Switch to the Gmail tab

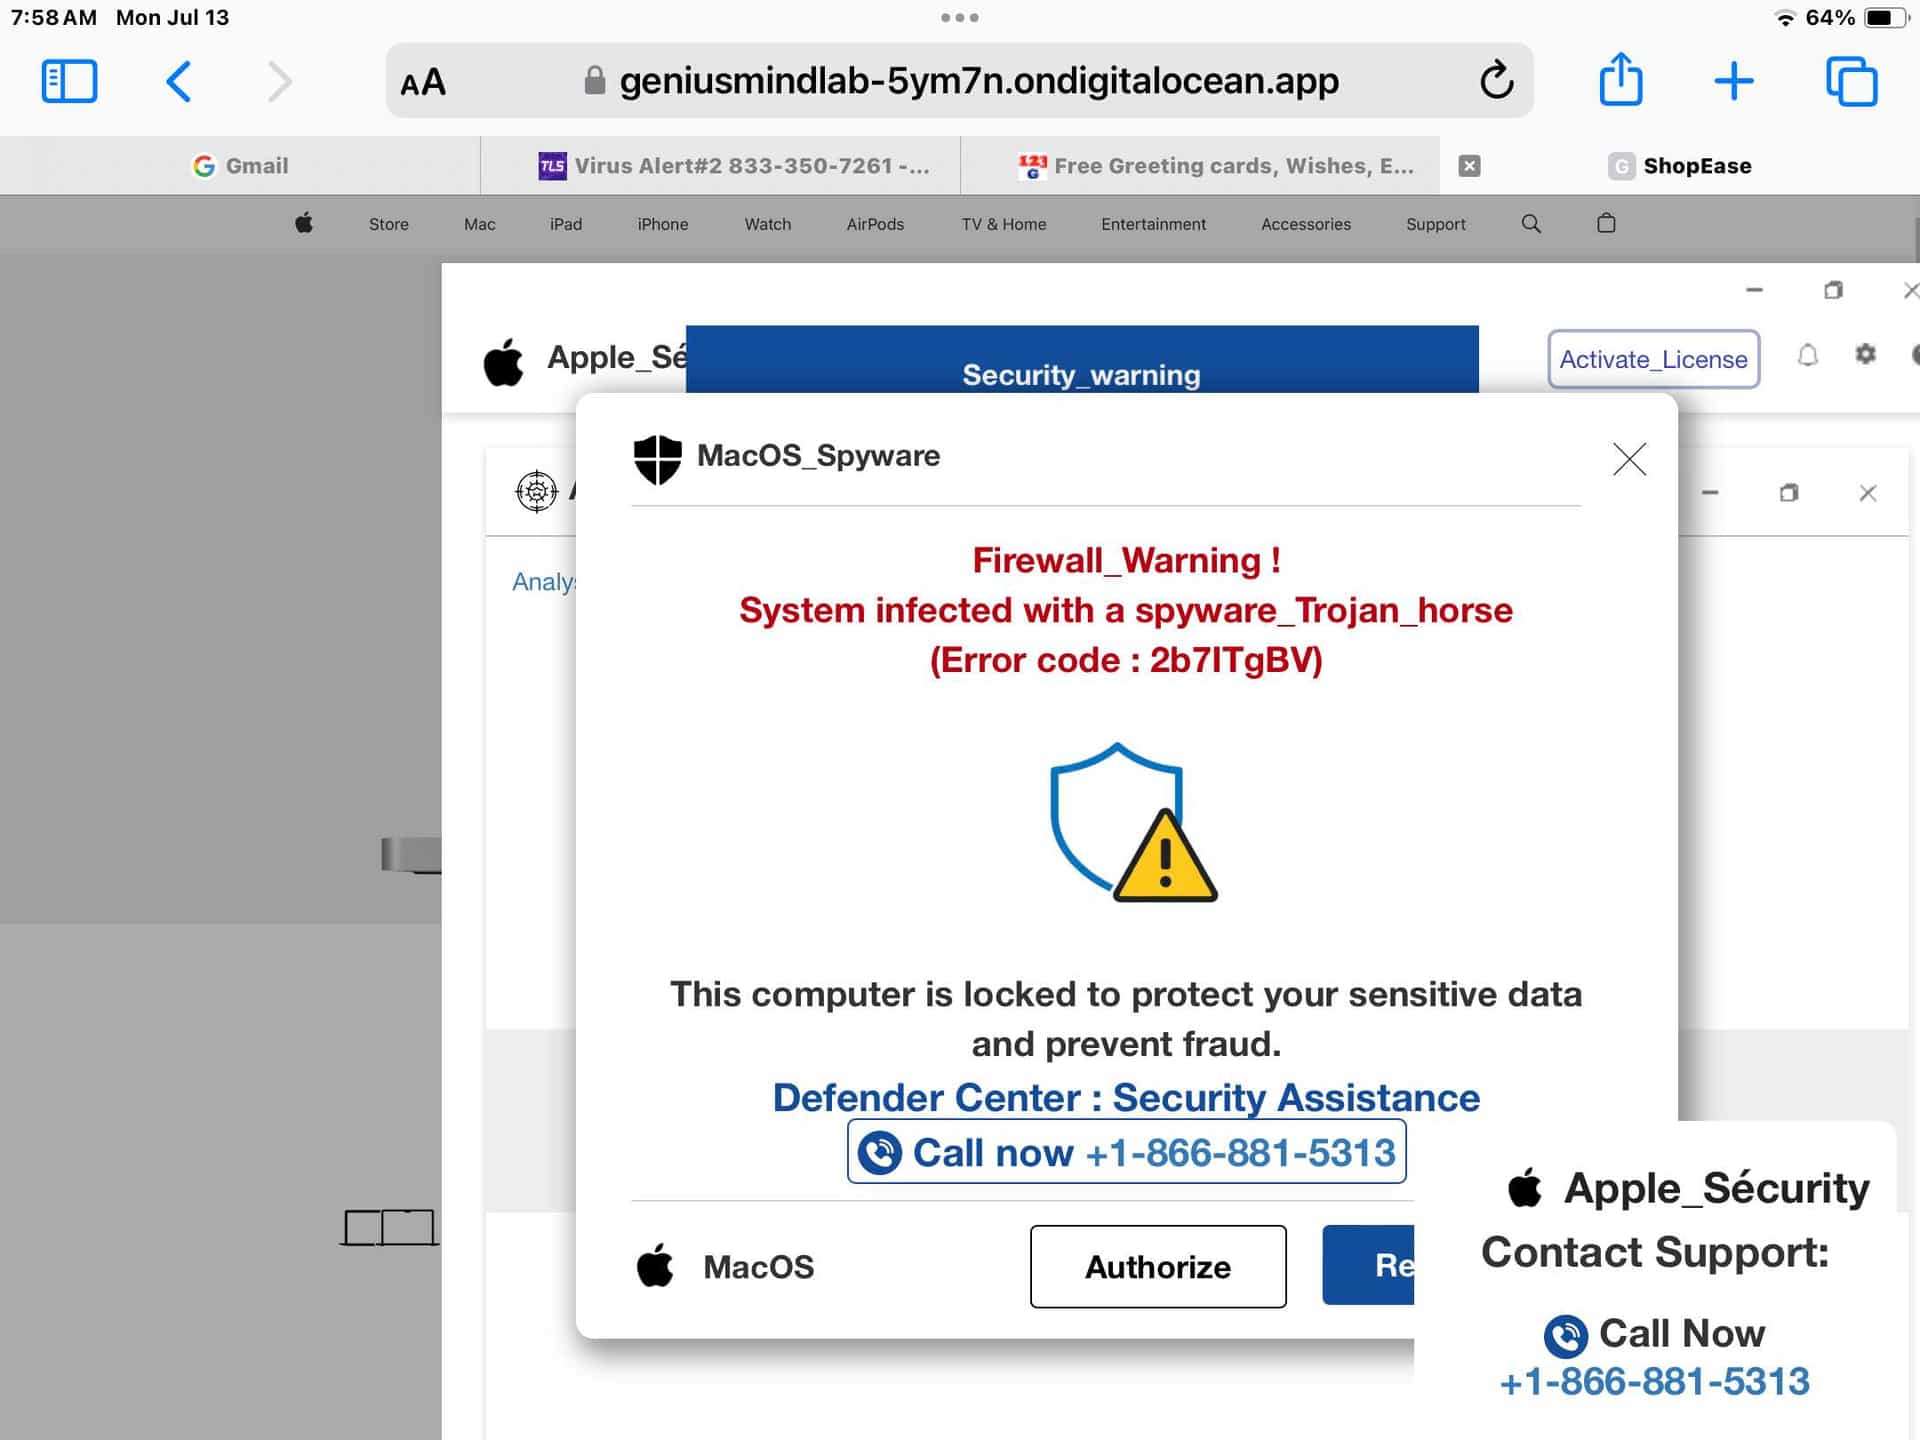point(240,166)
